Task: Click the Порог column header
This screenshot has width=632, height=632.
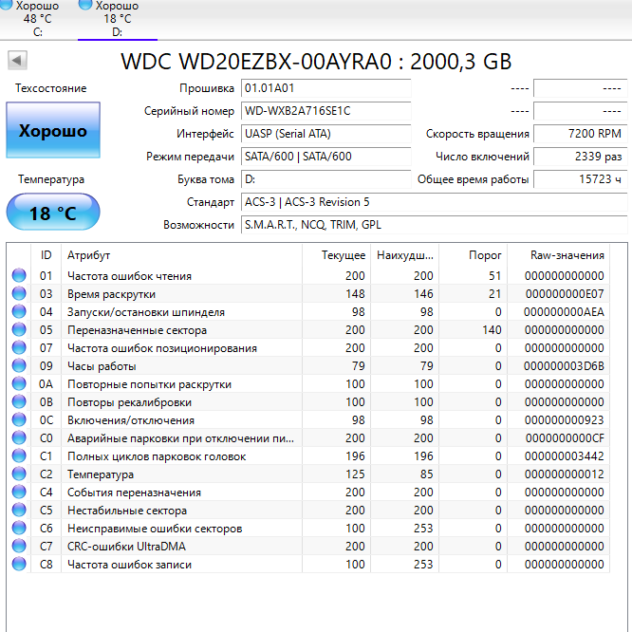Action: coord(473,255)
